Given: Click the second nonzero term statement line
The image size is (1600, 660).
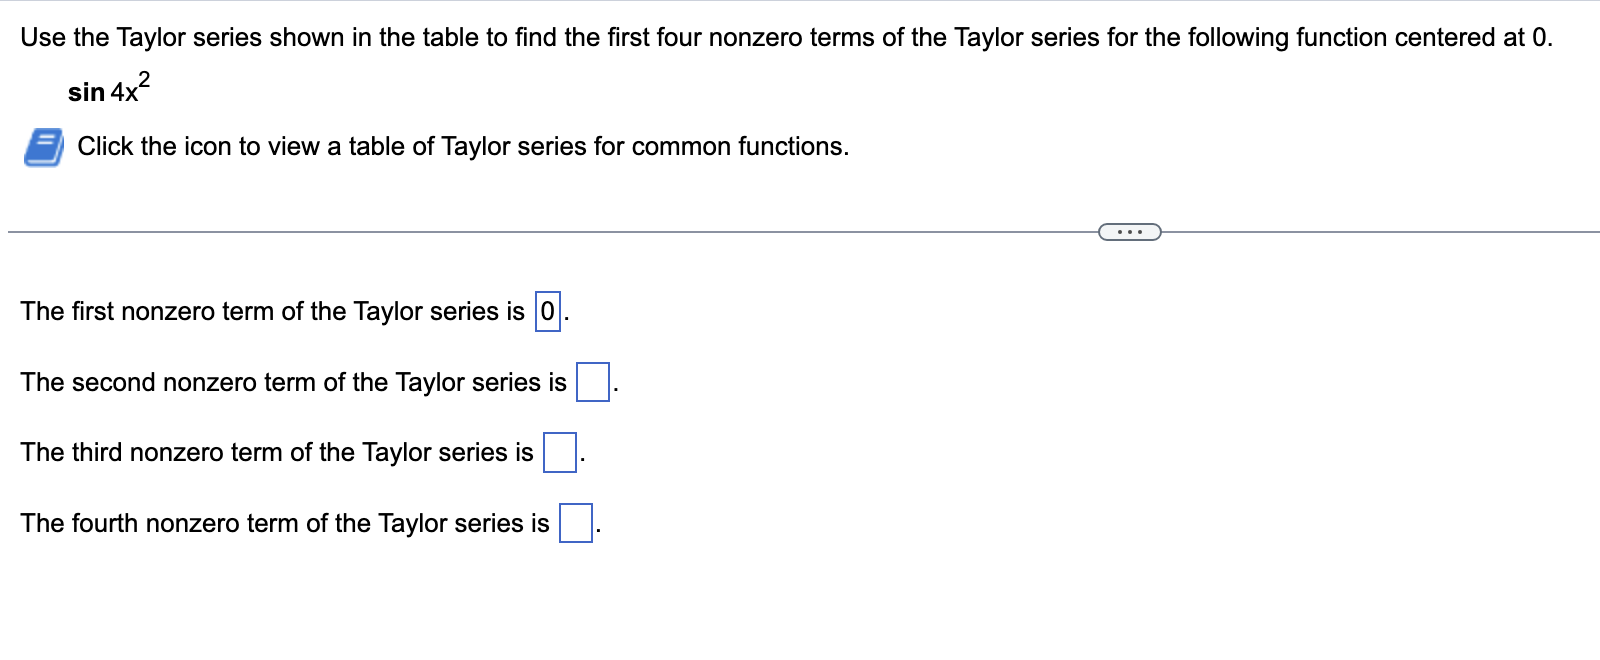Looking at the screenshot, I should [296, 381].
